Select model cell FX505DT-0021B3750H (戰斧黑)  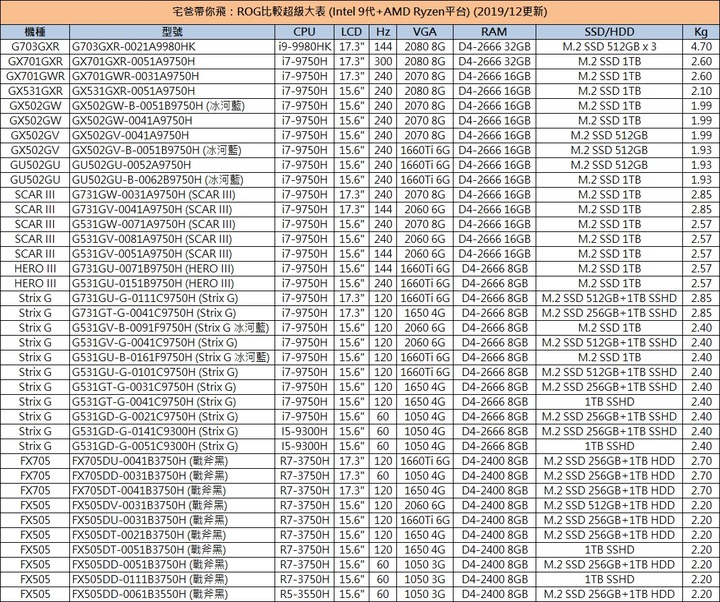pyautogui.click(x=172, y=535)
